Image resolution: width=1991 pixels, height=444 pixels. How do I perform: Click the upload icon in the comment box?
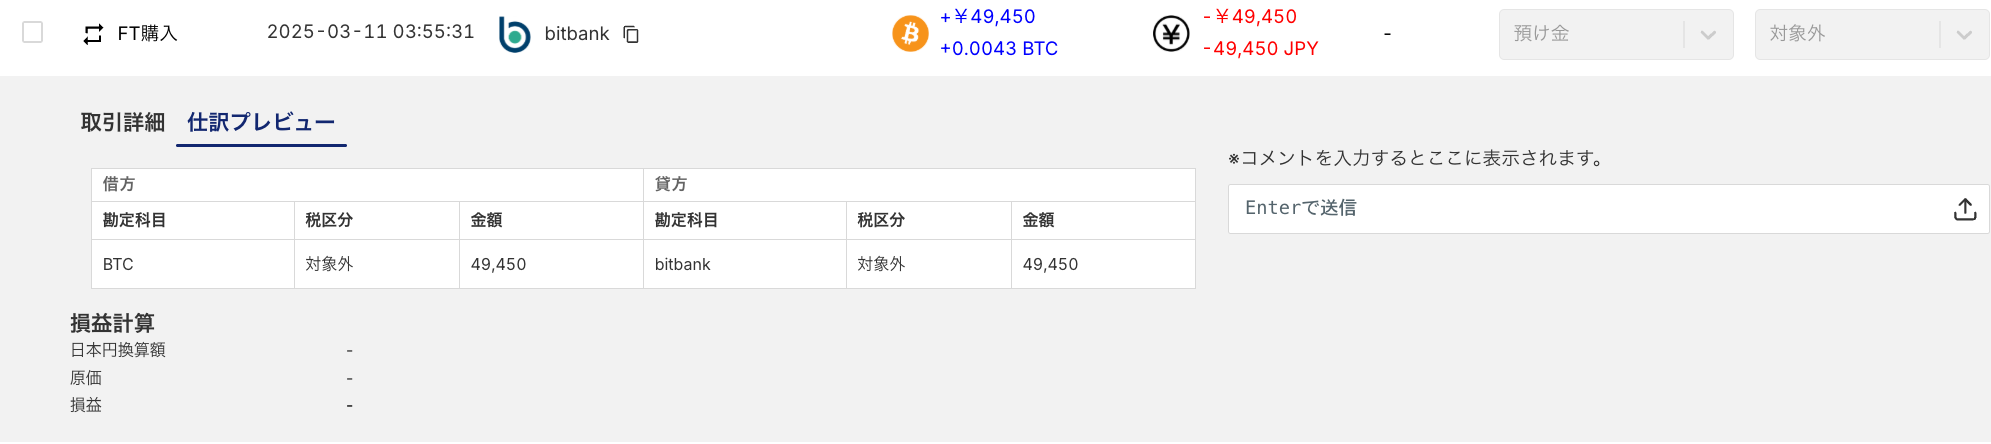1964,209
